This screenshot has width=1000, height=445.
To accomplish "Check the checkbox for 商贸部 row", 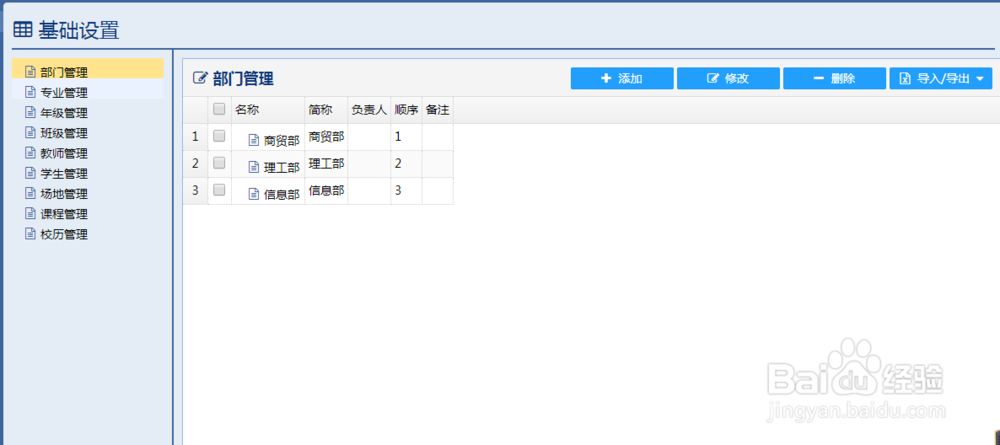I will pos(219,136).
